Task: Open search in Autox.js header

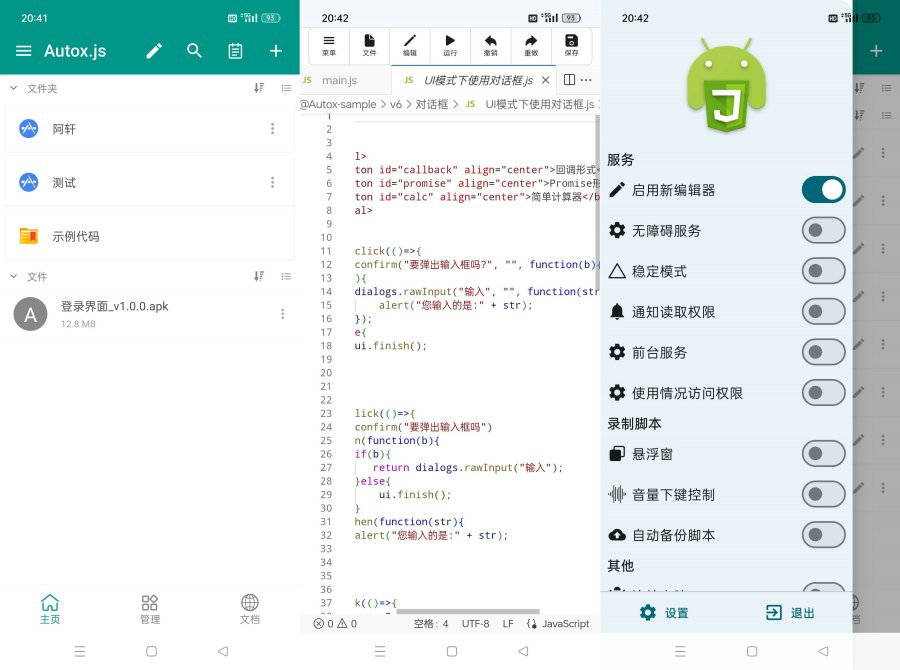Action: (x=195, y=51)
